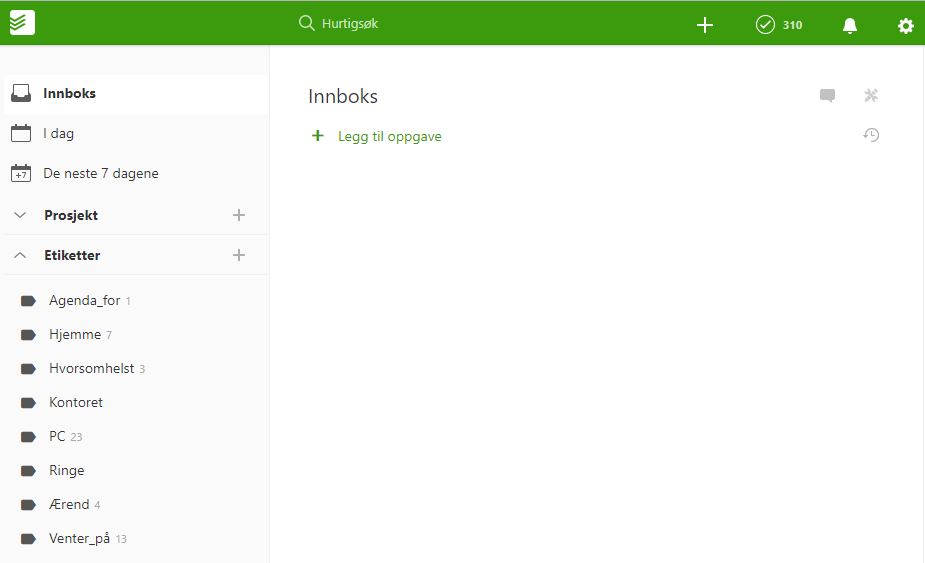The image size is (925, 563).
Task: Select the PC label
Action: tap(57, 436)
